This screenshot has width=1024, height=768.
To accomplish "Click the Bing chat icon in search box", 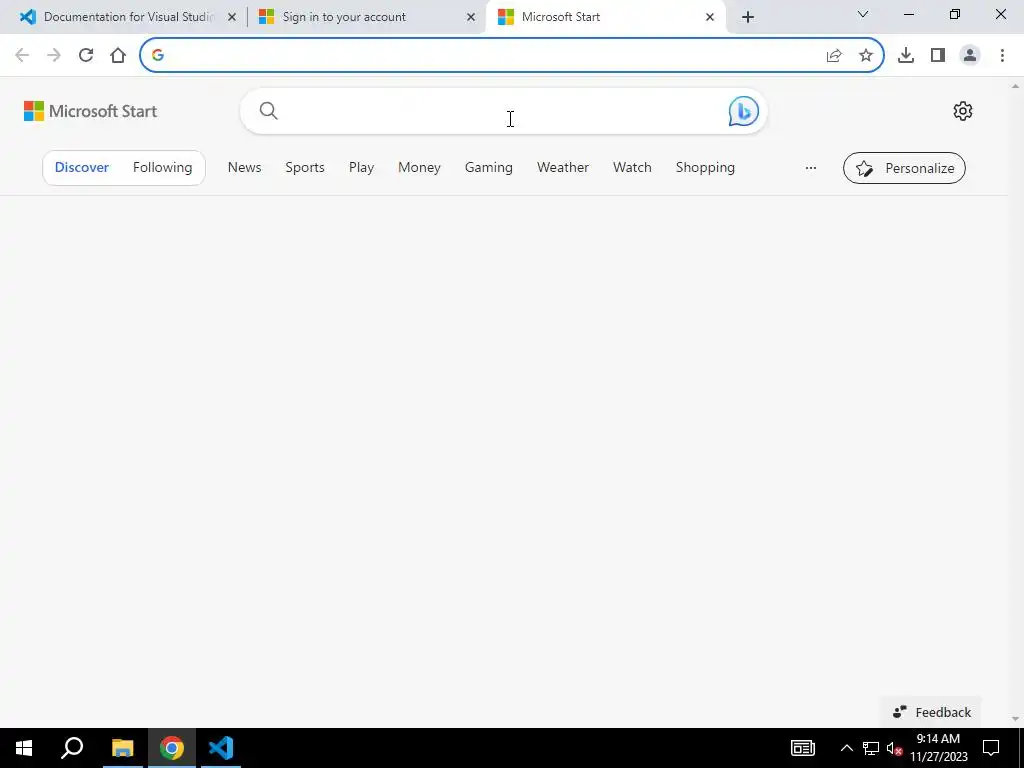I will 743,111.
